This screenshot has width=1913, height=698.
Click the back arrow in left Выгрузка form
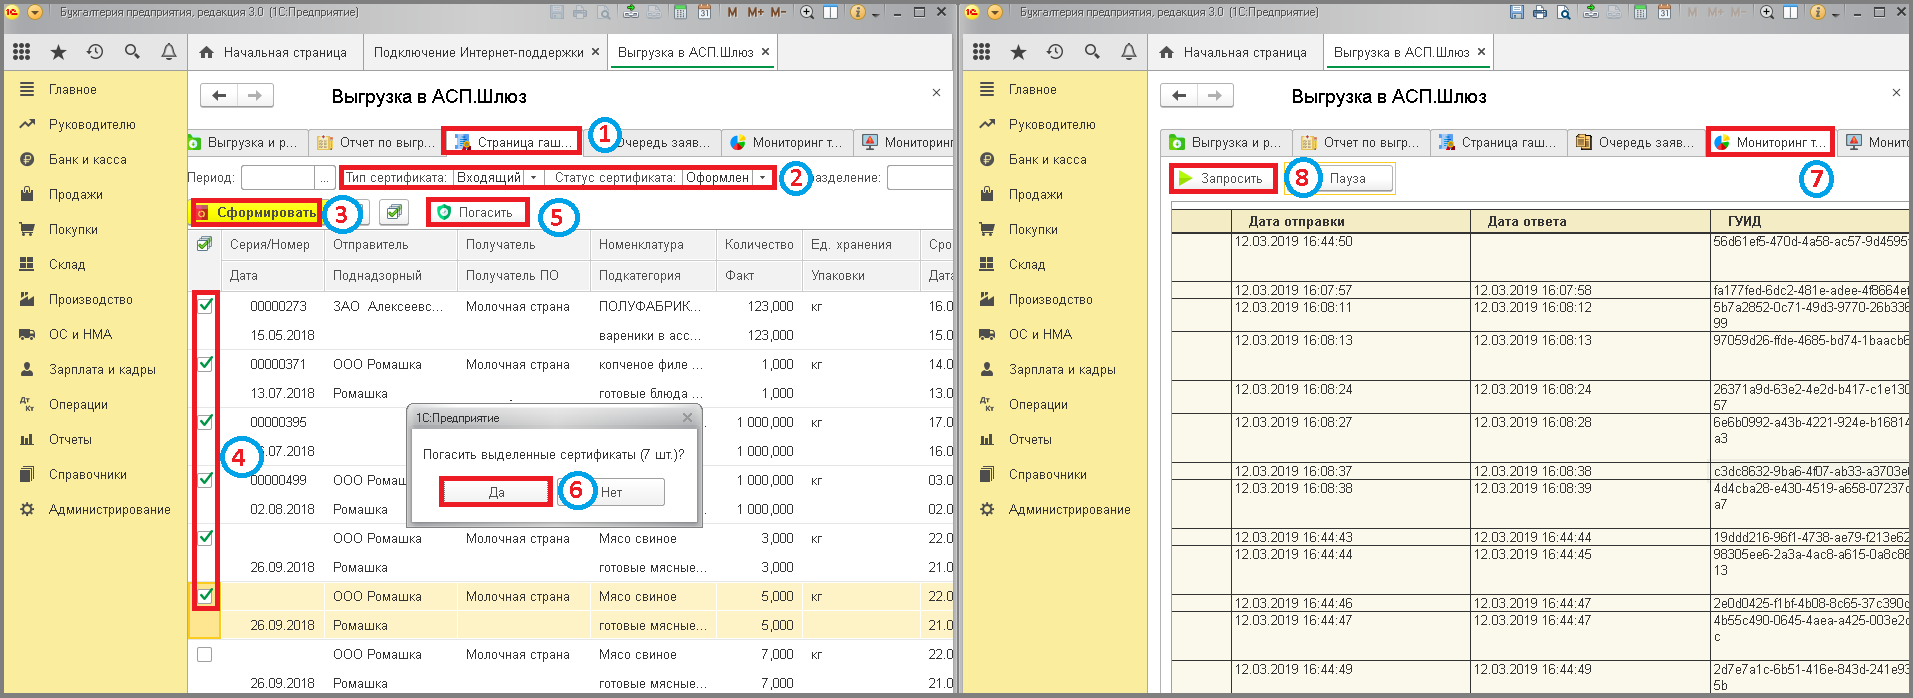coord(219,95)
